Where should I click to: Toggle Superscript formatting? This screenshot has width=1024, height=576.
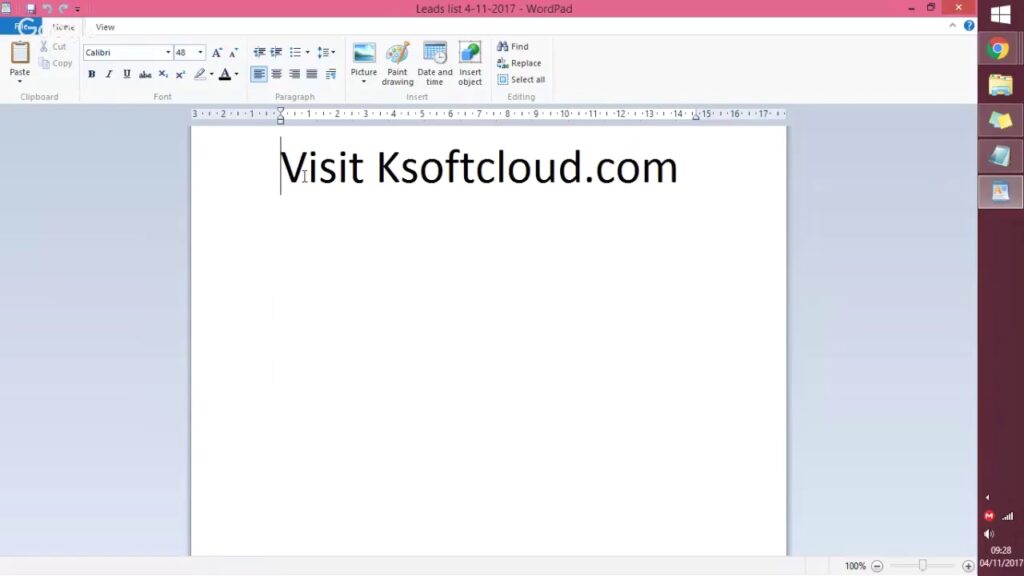[x=181, y=74]
